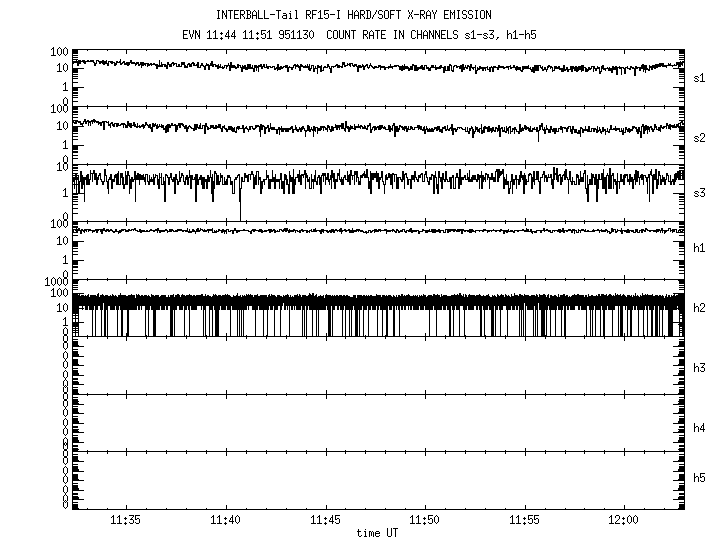Click the 1000 y-axis label on h2 panel
This screenshot has width=720, height=550.
pyautogui.click(x=57, y=283)
